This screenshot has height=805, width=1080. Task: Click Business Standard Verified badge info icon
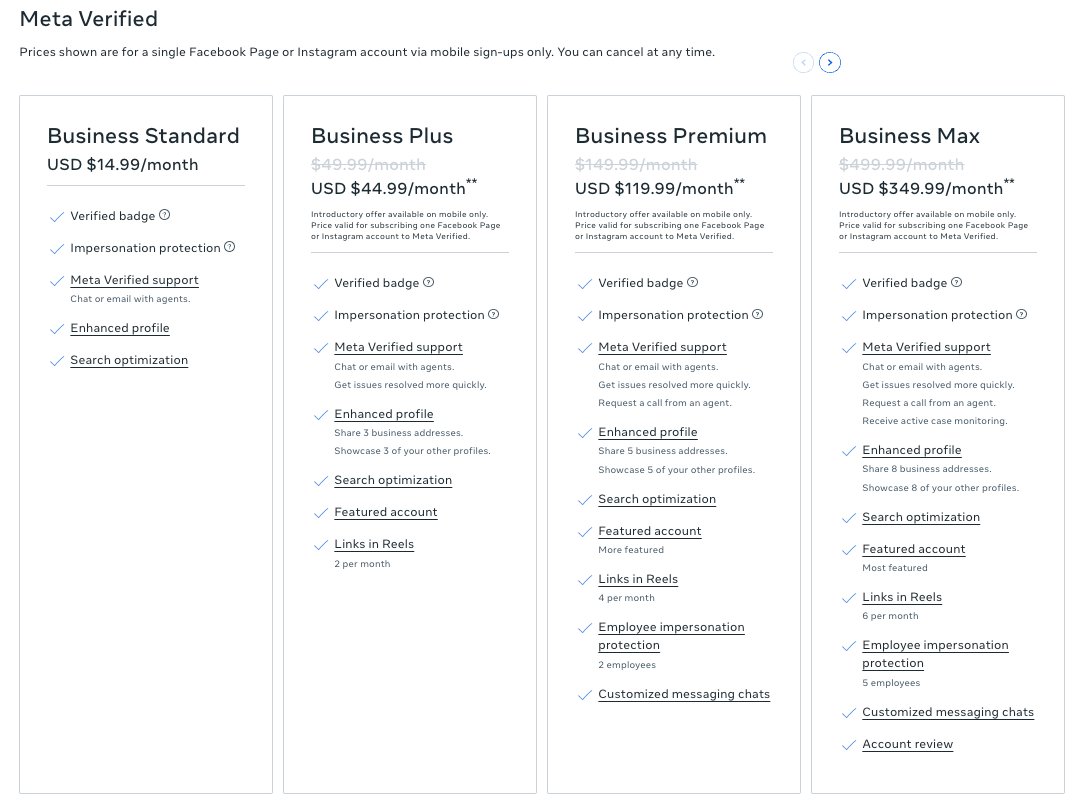(165, 215)
